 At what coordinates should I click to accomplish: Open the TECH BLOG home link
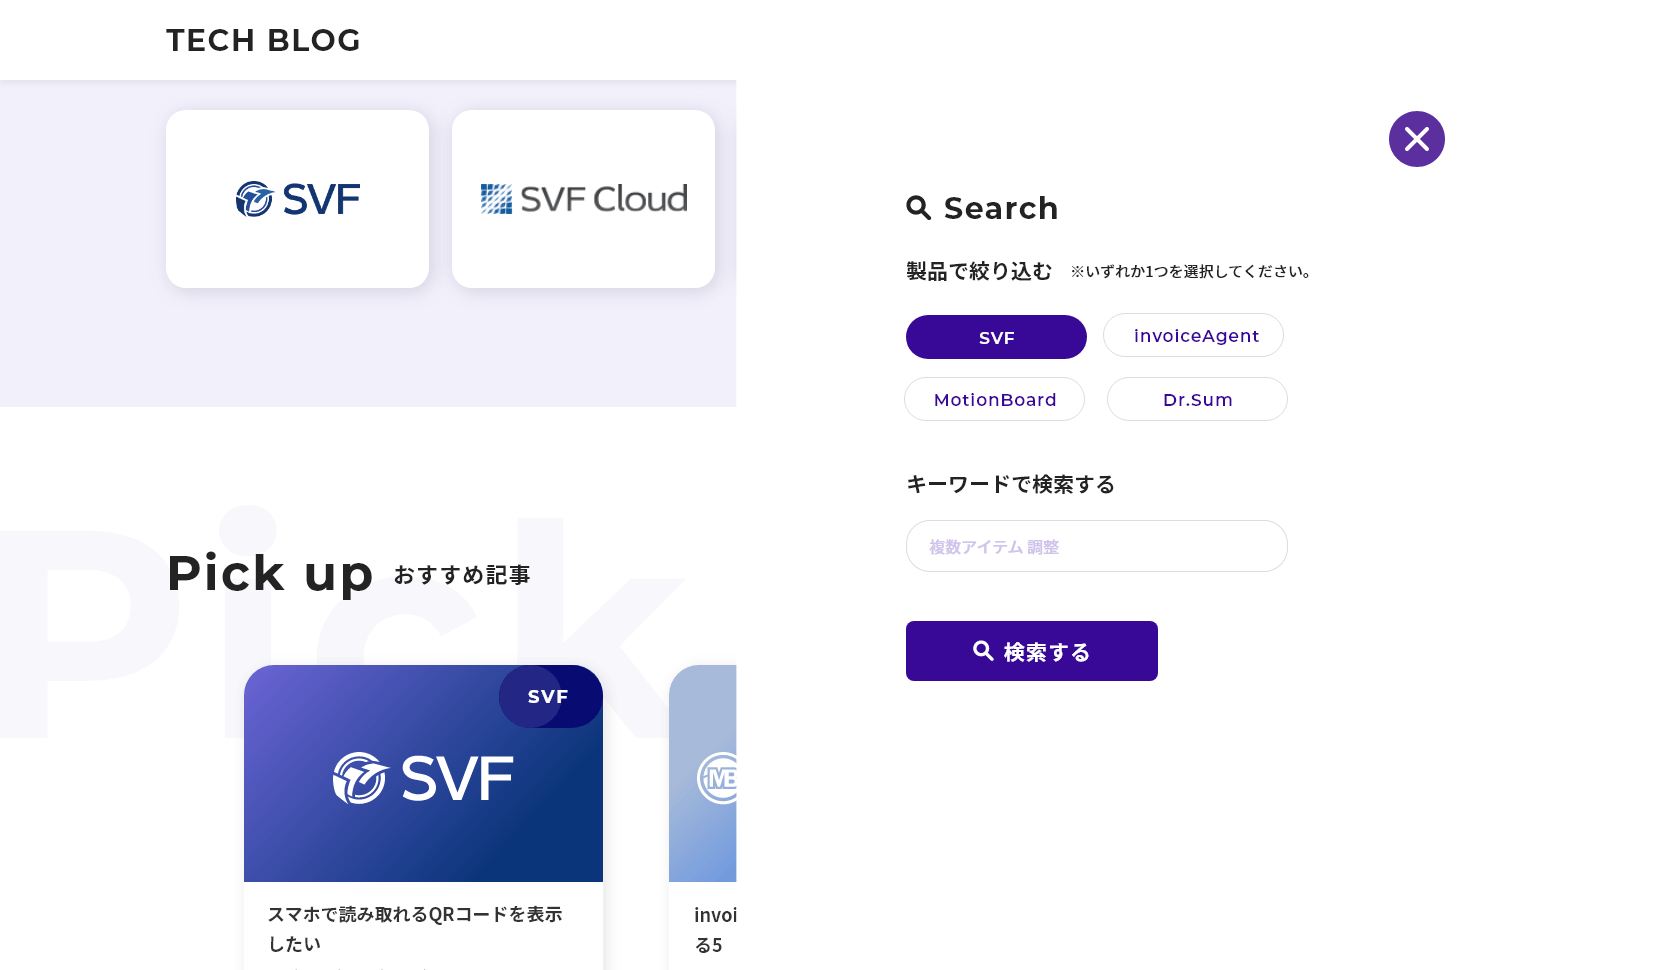(x=263, y=40)
